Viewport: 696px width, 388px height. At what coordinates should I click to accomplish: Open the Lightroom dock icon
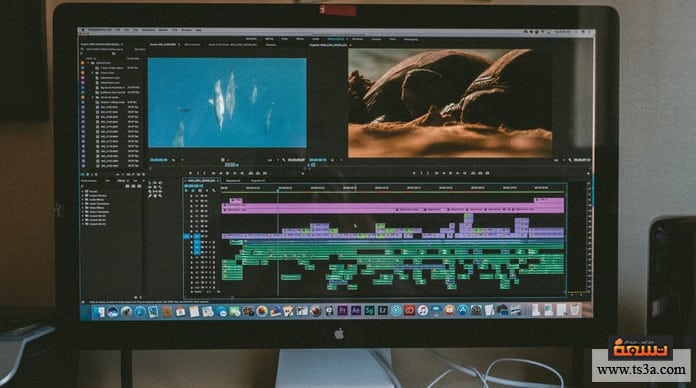pos(383,310)
